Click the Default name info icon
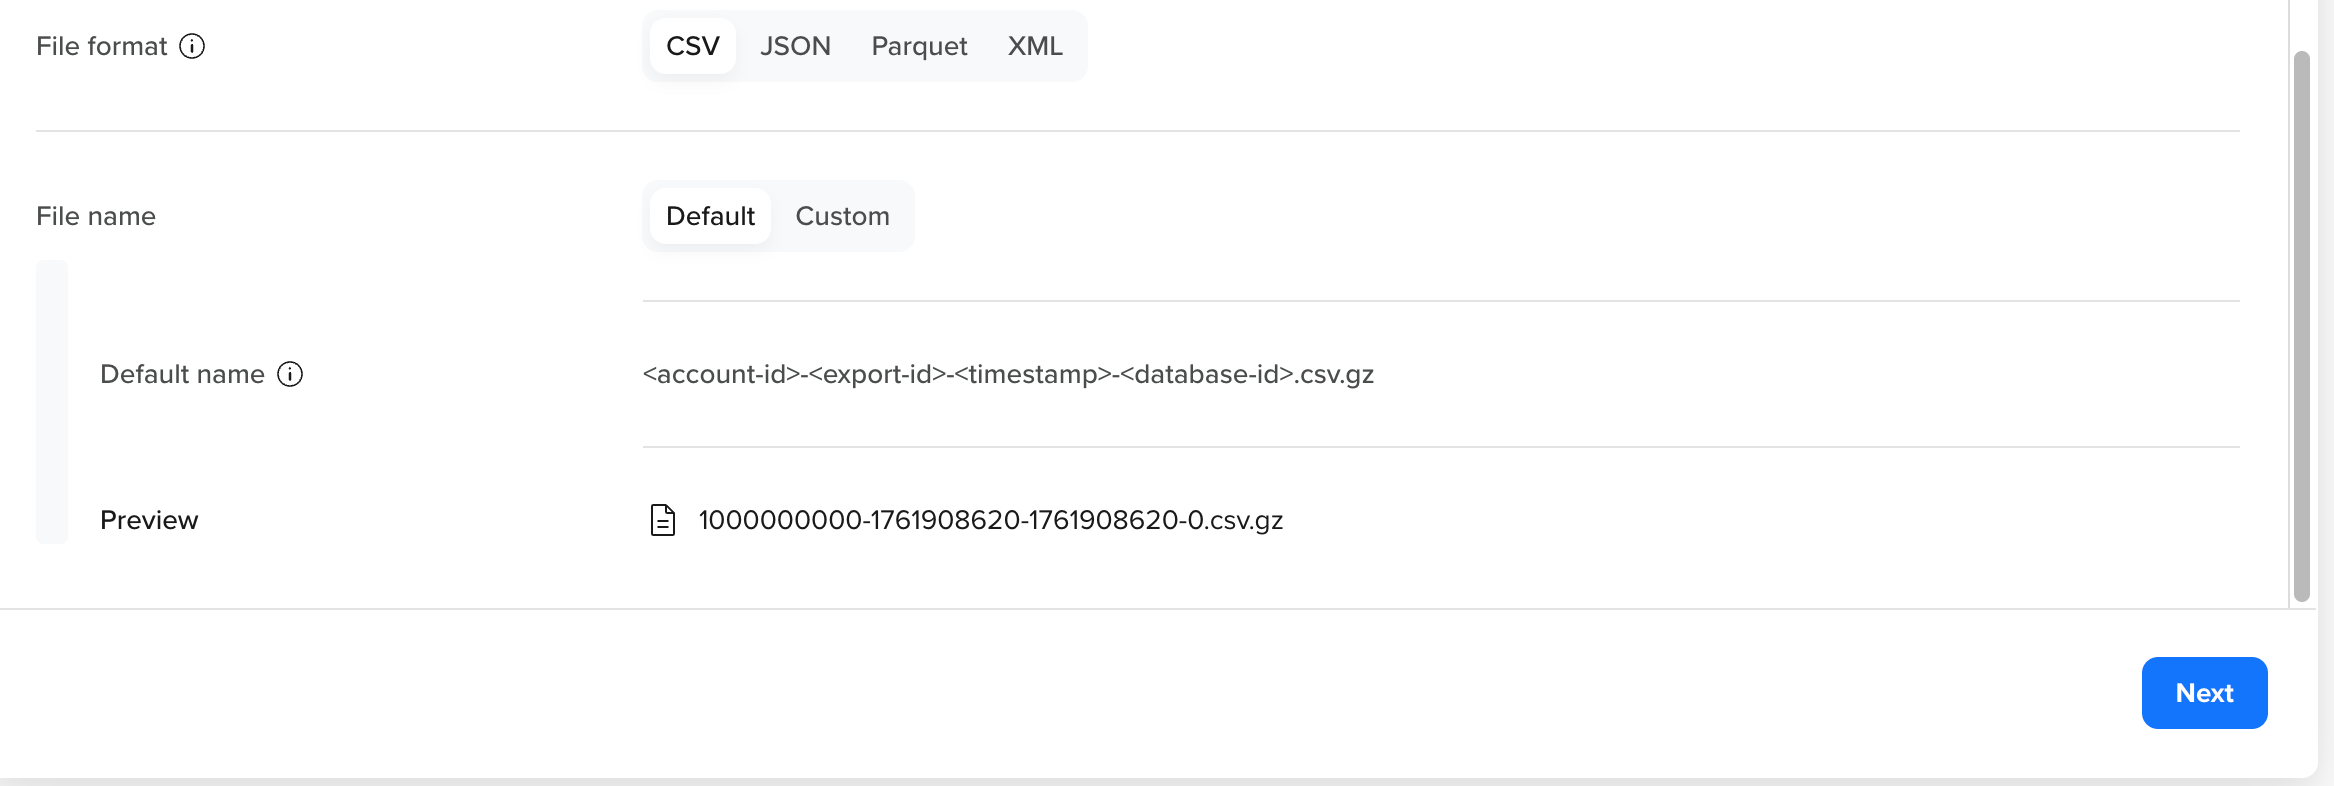Screen dimensions: 2334x786 (x=290, y=374)
